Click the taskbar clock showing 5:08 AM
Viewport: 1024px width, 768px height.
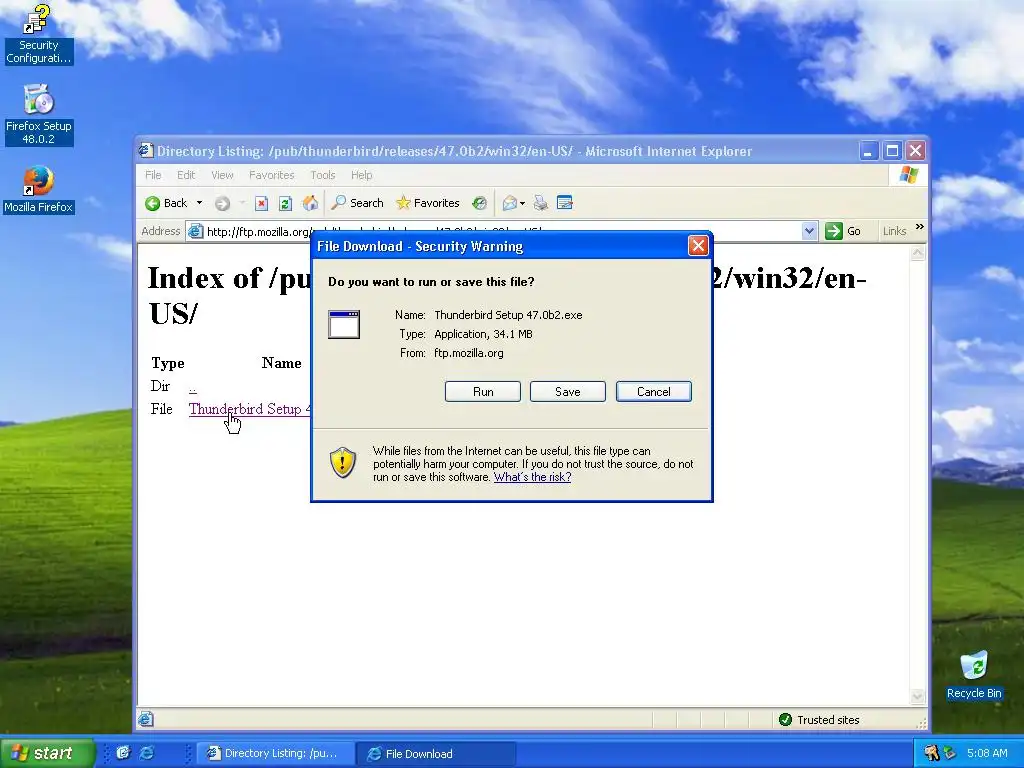(987, 753)
